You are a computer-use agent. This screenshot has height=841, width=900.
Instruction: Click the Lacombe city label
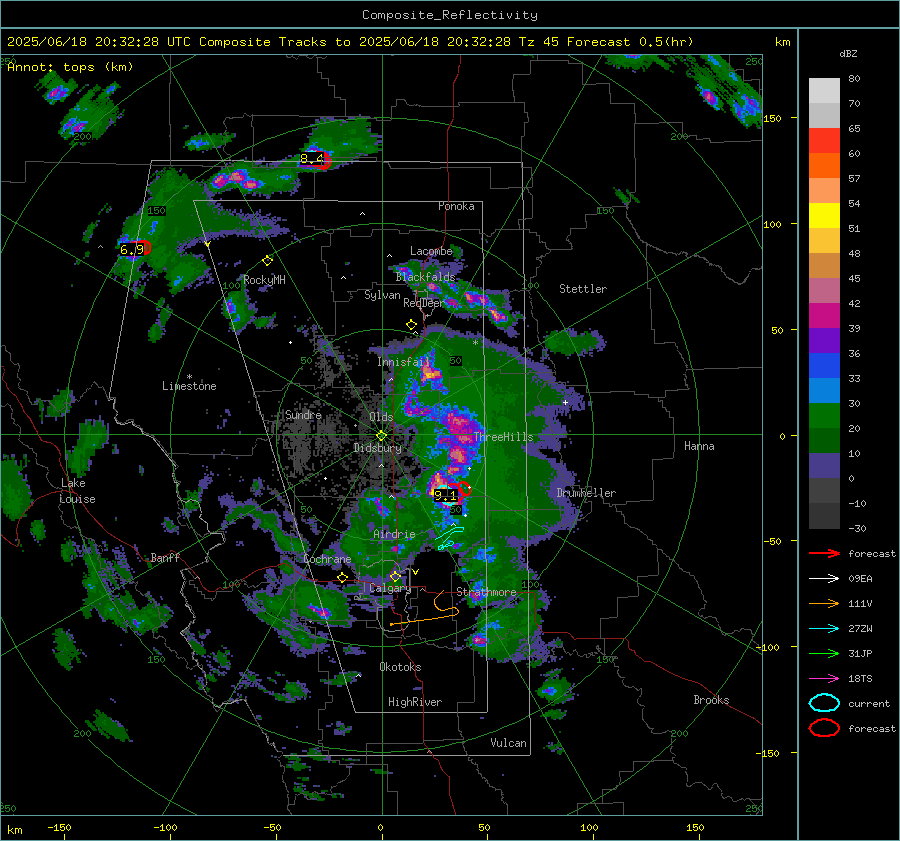(431, 251)
